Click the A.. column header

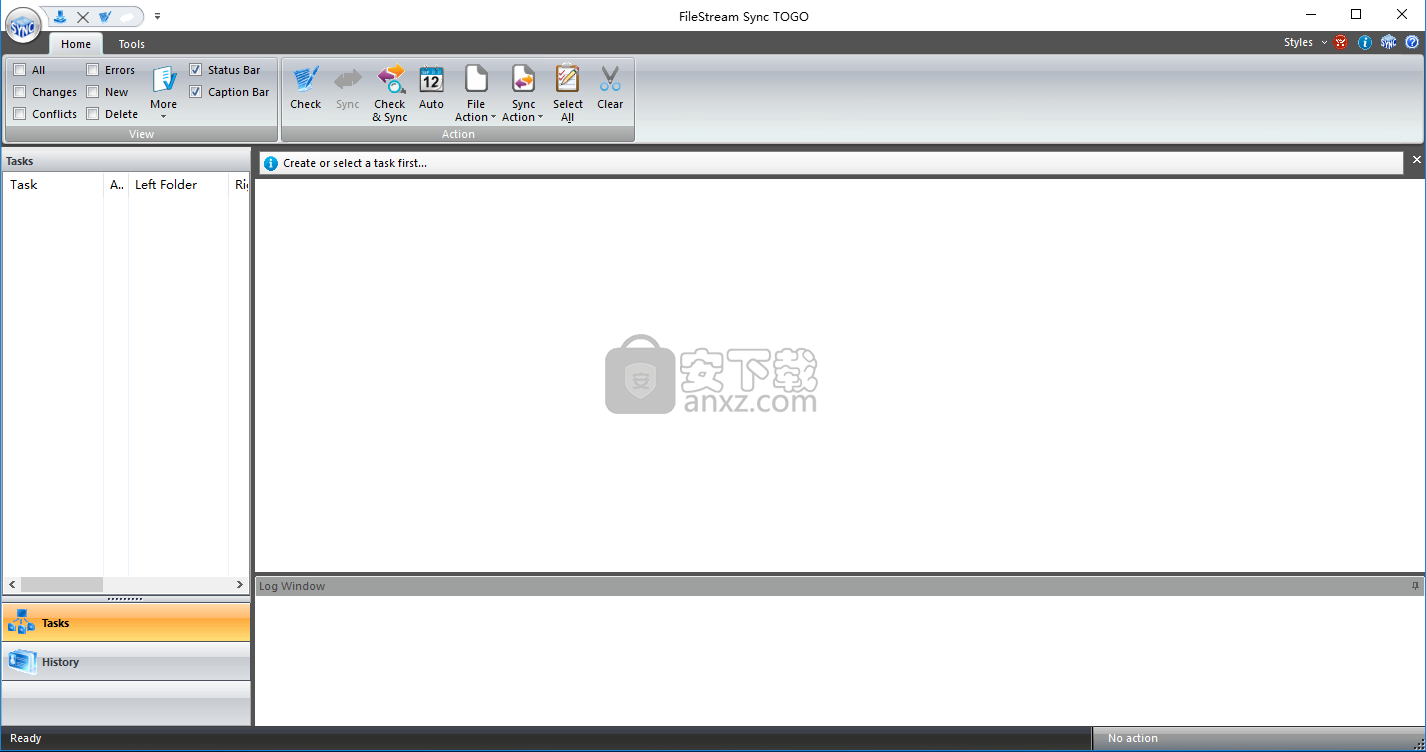click(x=116, y=184)
